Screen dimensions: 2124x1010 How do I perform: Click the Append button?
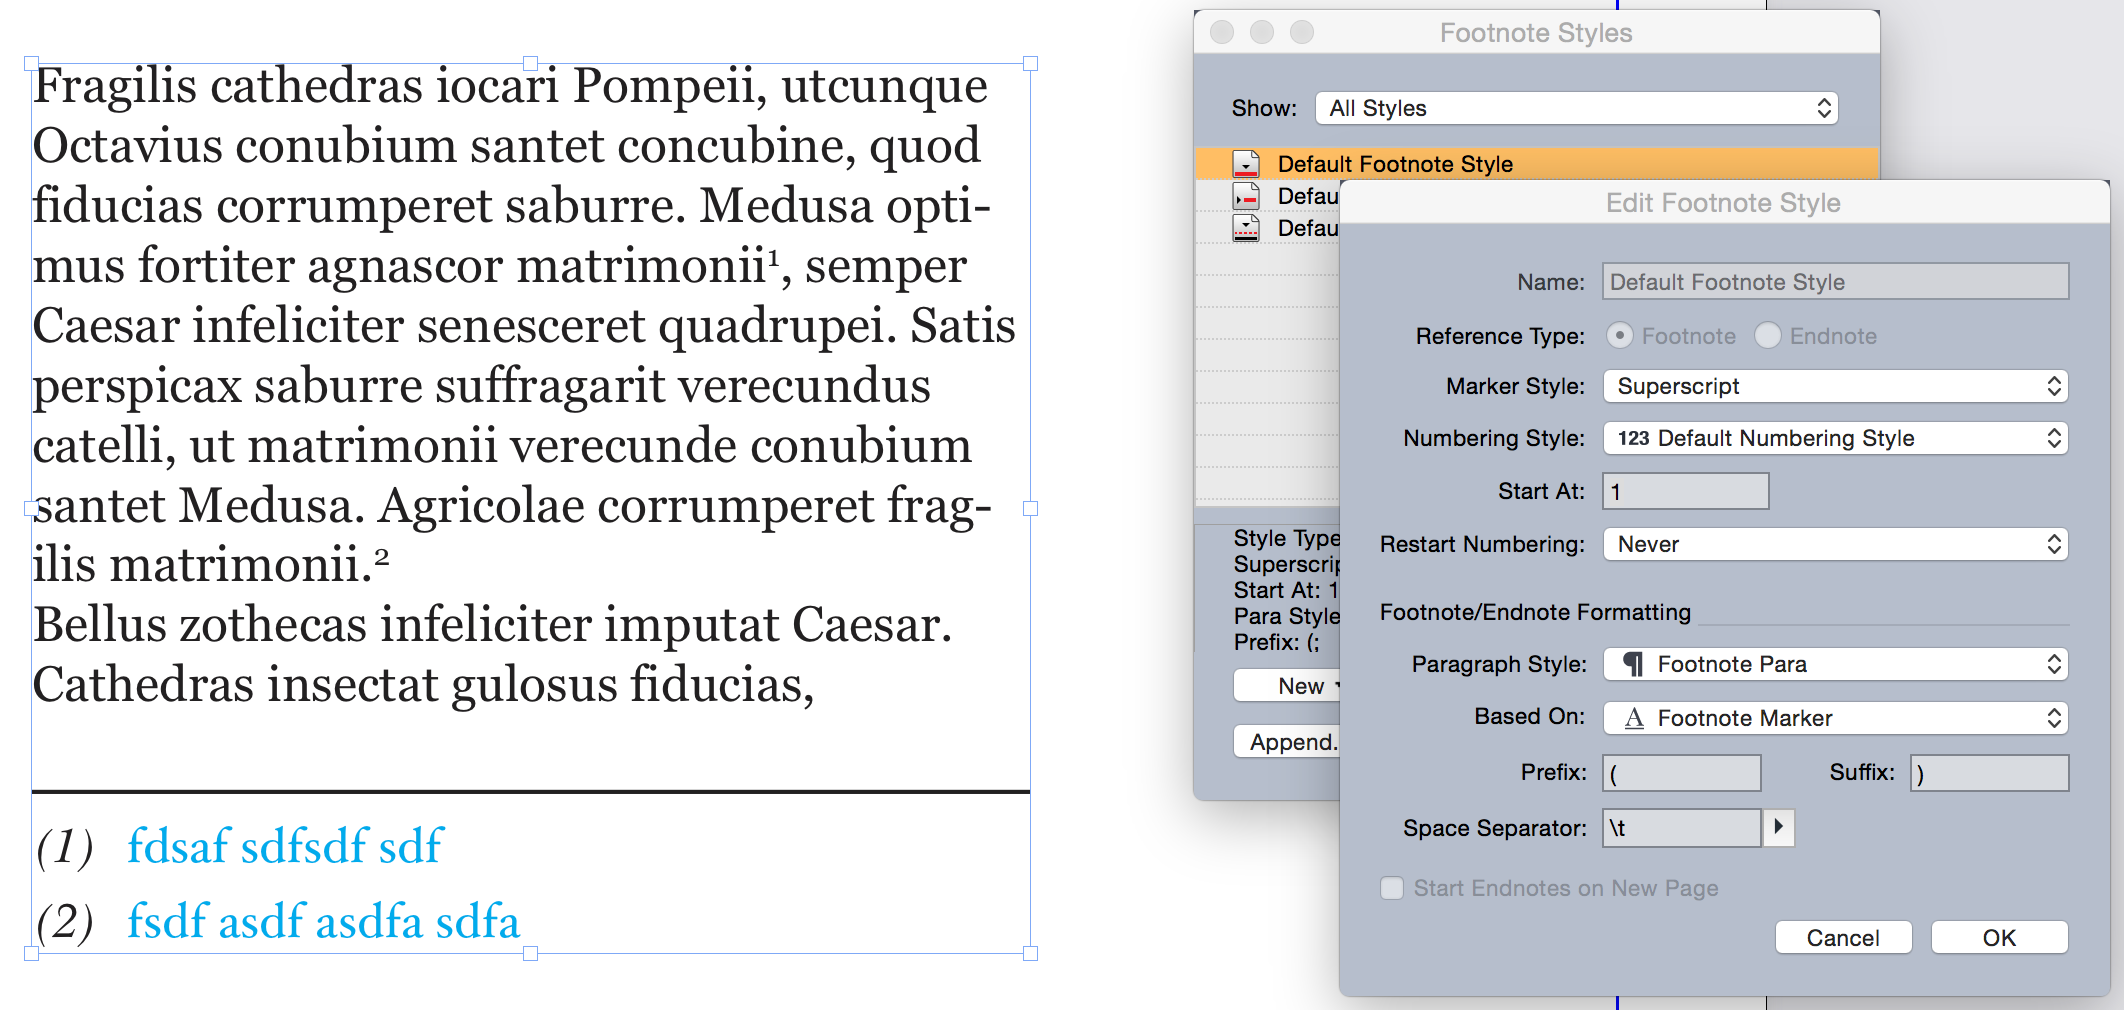[1290, 742]
